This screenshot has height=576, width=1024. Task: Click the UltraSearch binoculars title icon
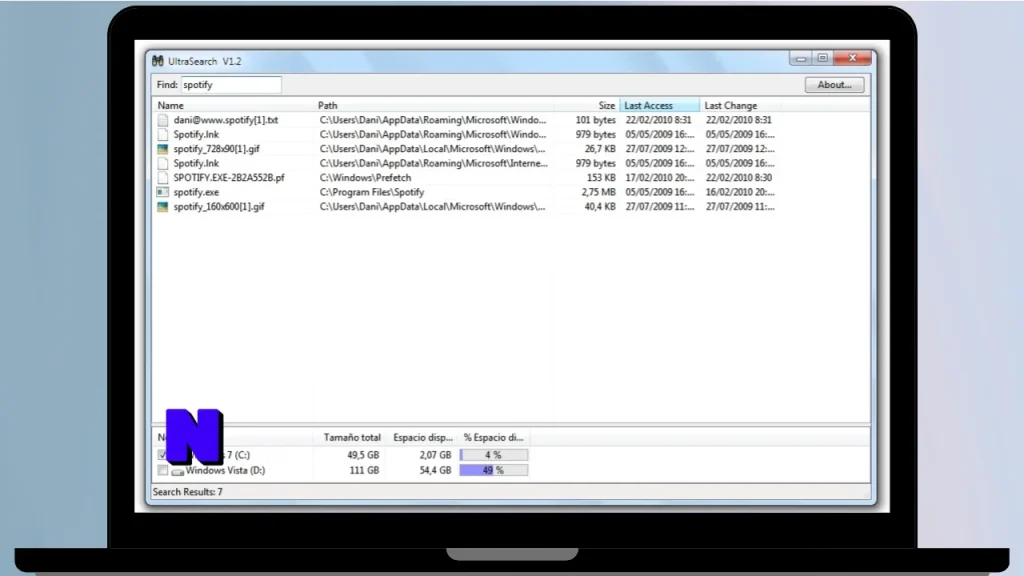pos(157,61)
